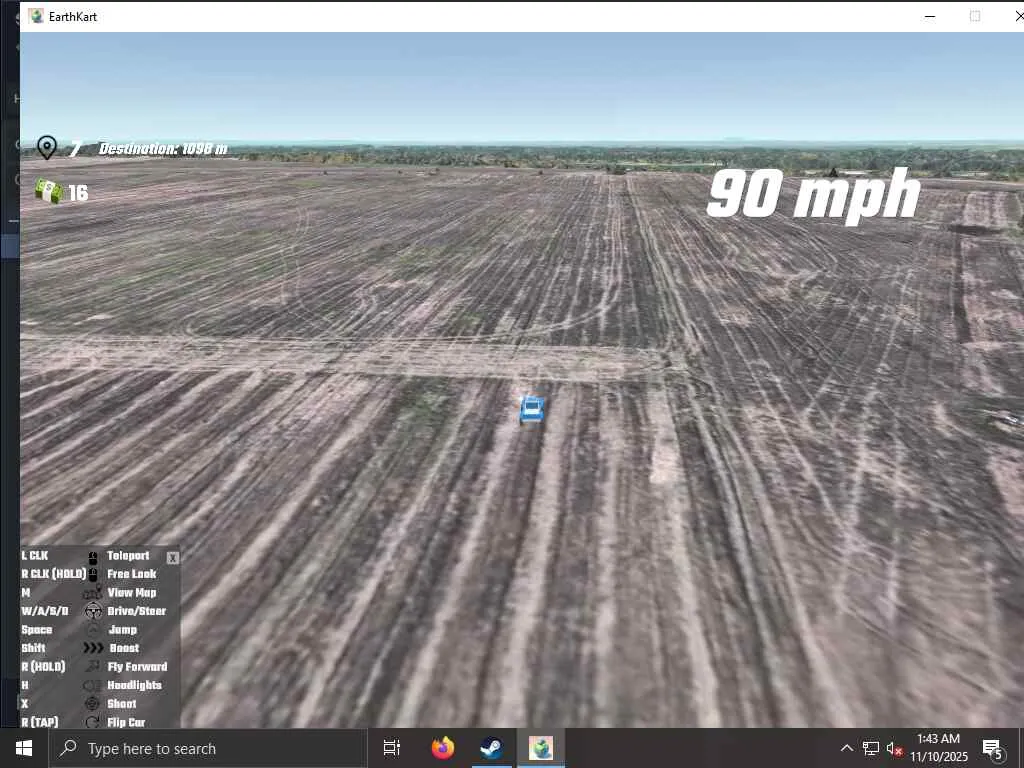The image size is (1024, 768).
Task: Click the EarthKart title bar app icon
Action: click(x=37, y=16)
